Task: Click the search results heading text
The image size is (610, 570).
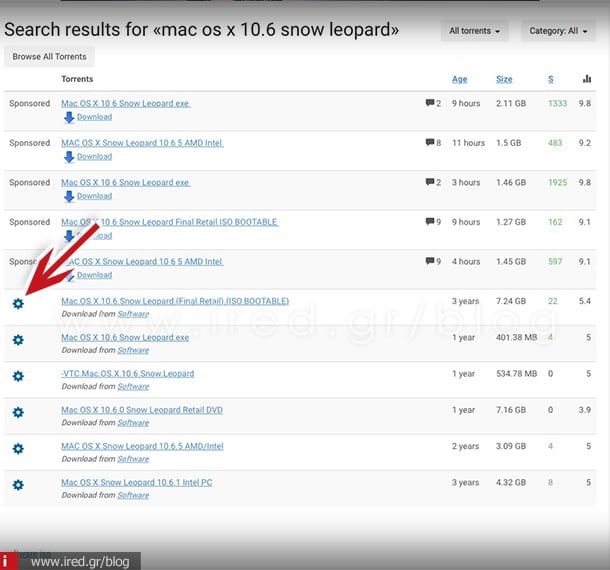Action: [202, 30]
